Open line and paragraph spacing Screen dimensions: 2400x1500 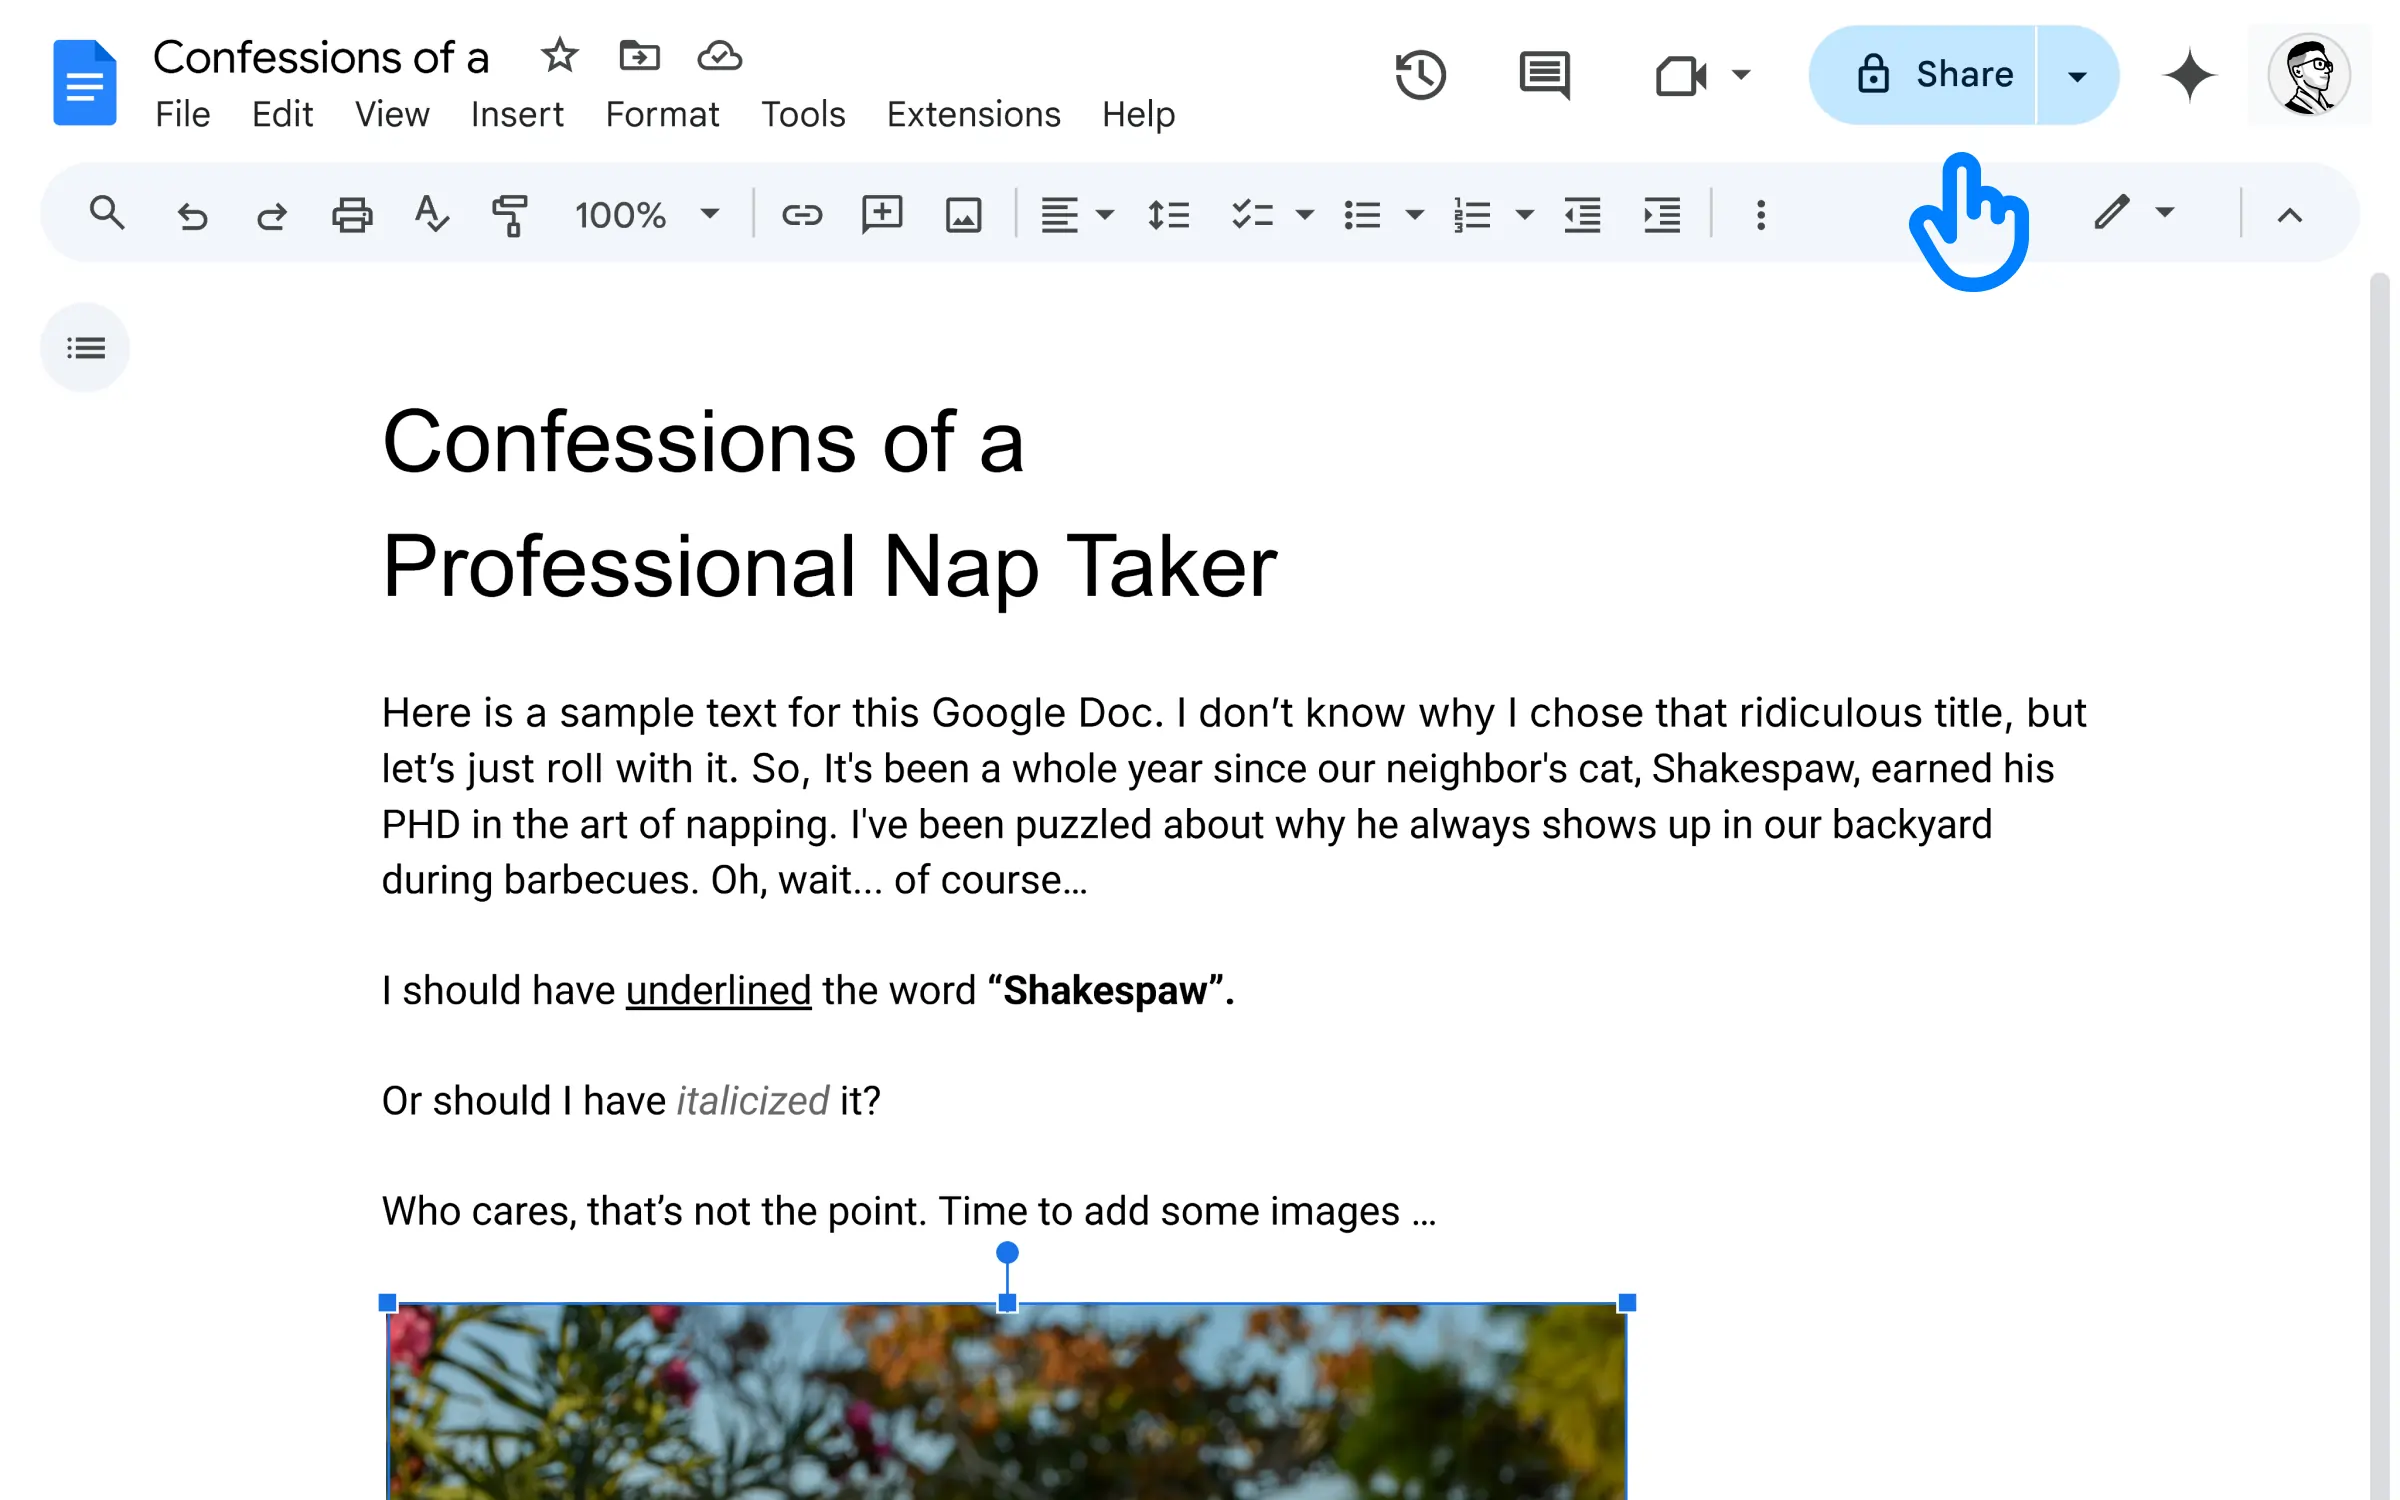(x=1168, y=215)
